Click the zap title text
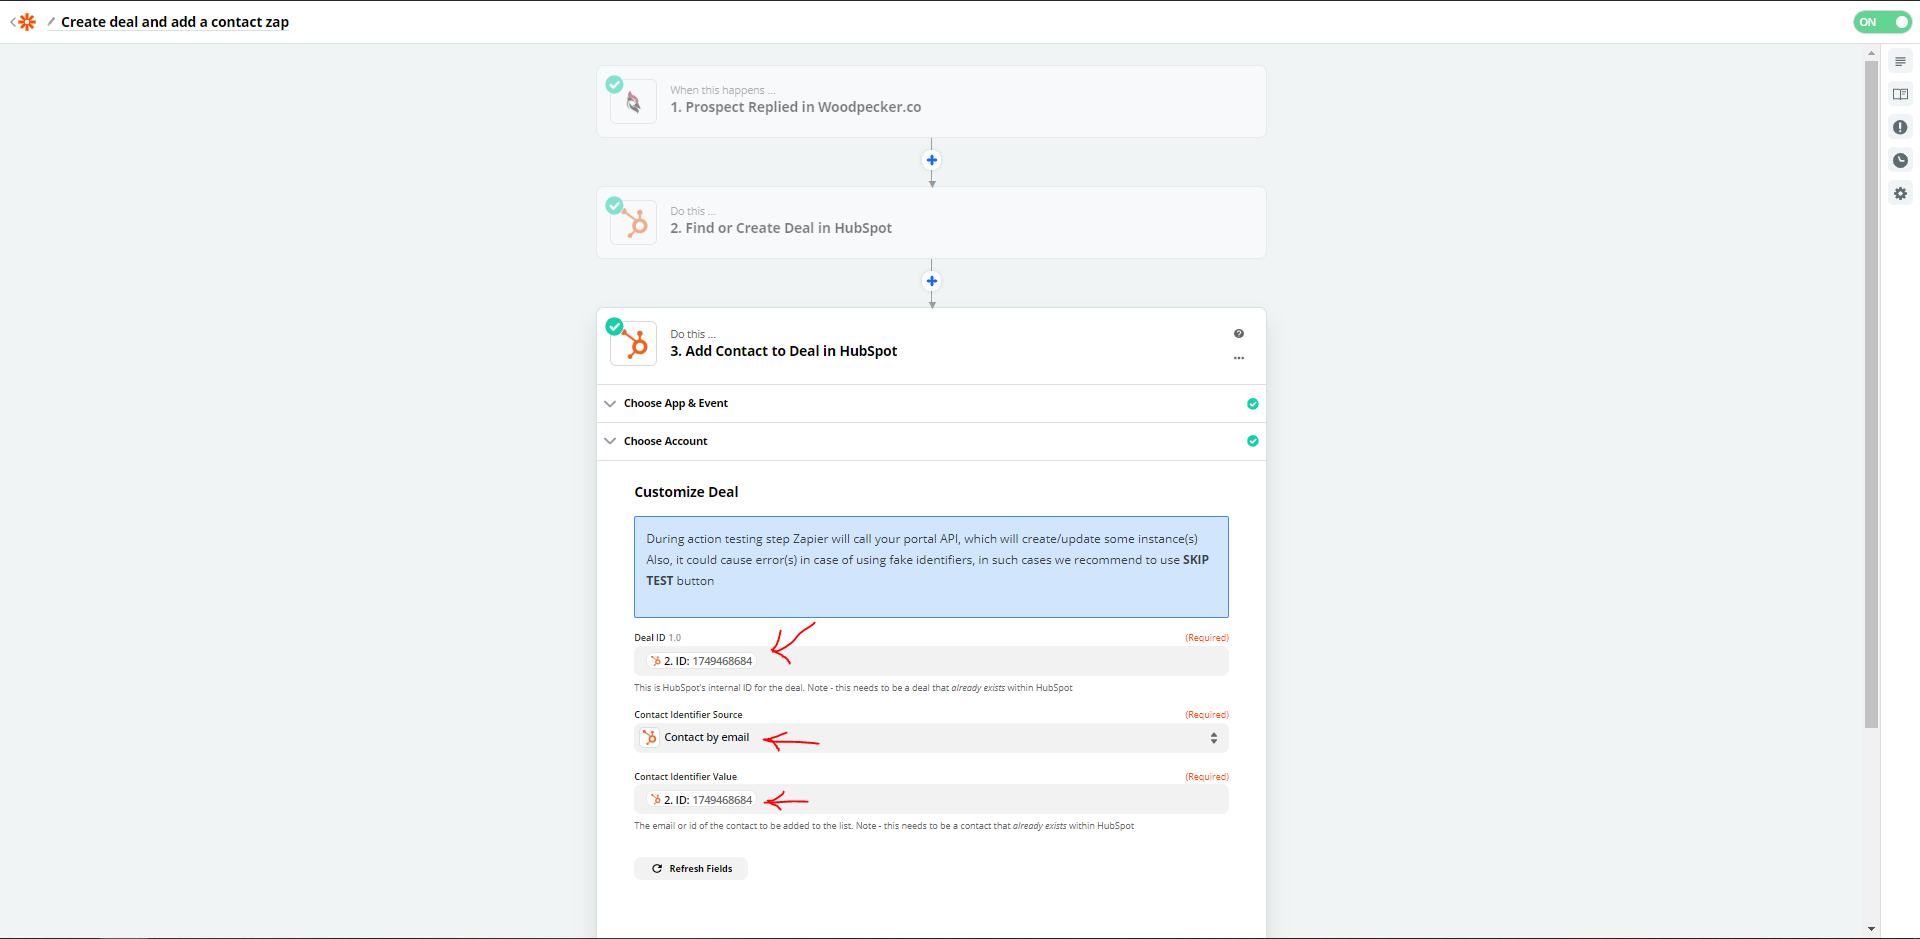Viewport: 1920px width, 939px height. (x=175, y=22)
